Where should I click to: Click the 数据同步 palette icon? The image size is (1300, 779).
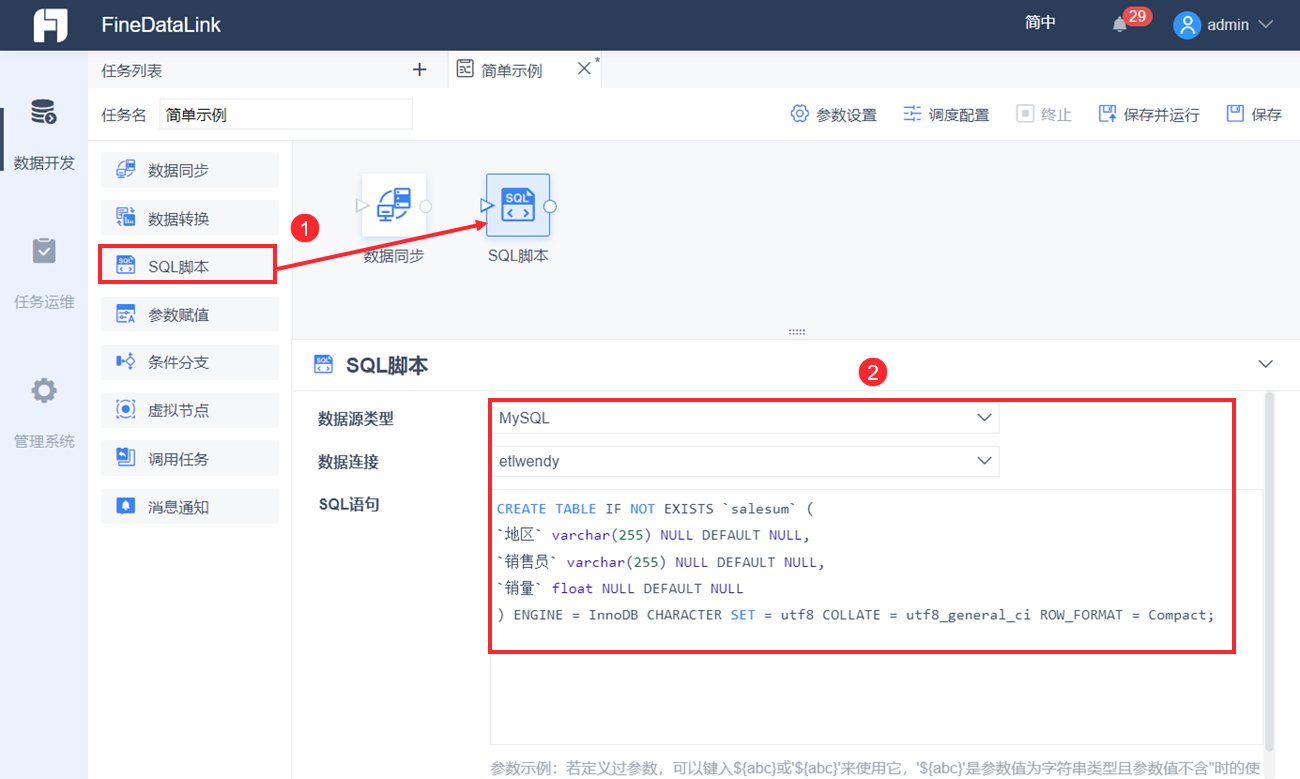point(126,170)
